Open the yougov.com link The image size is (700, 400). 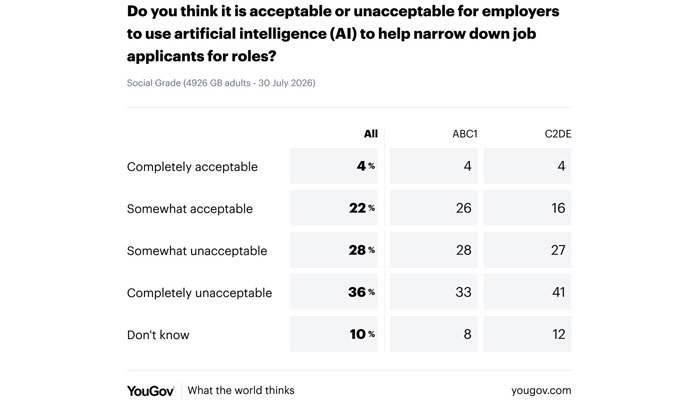(541, 391)
